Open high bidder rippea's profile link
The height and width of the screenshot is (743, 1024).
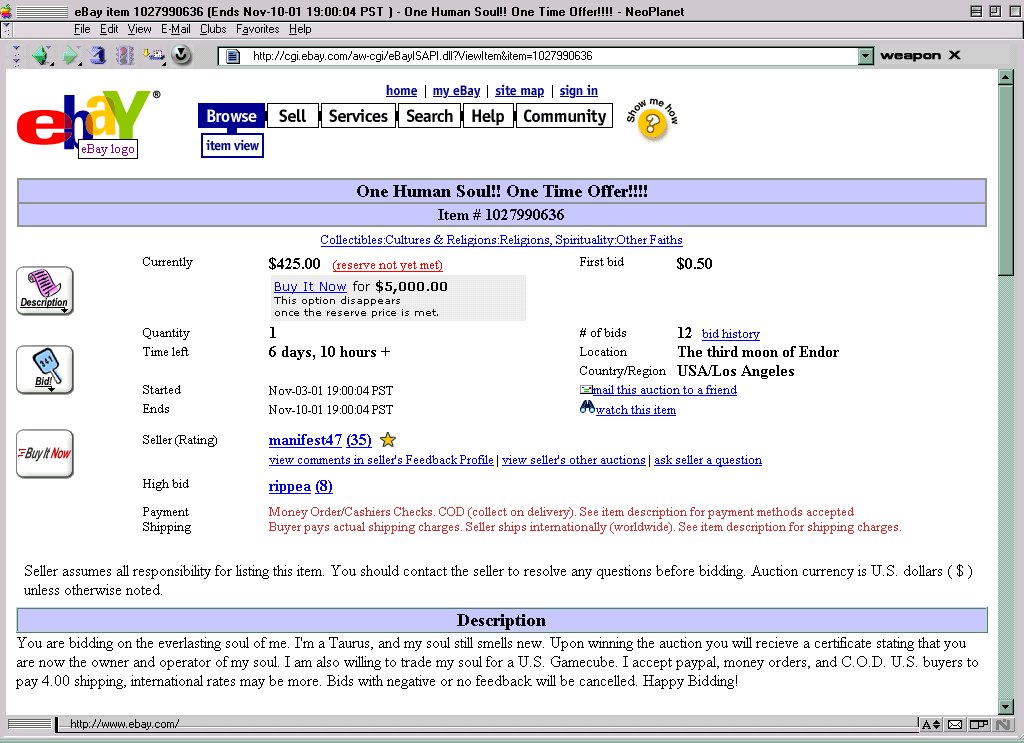pos(289,486)
